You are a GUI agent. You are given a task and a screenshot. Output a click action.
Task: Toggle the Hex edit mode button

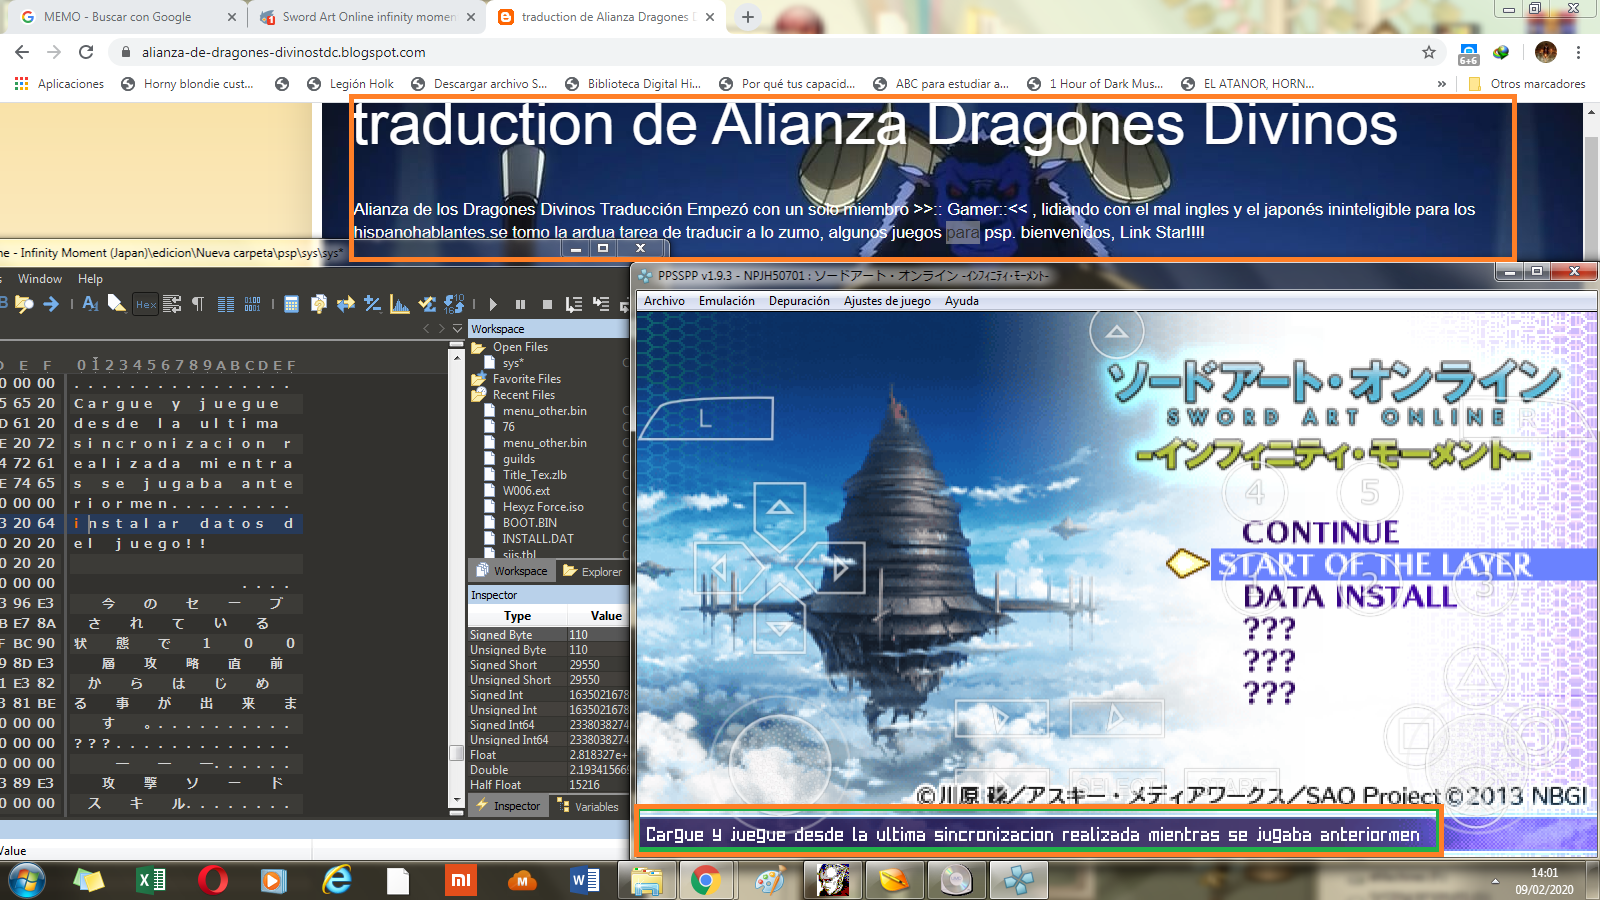point(146,304)
